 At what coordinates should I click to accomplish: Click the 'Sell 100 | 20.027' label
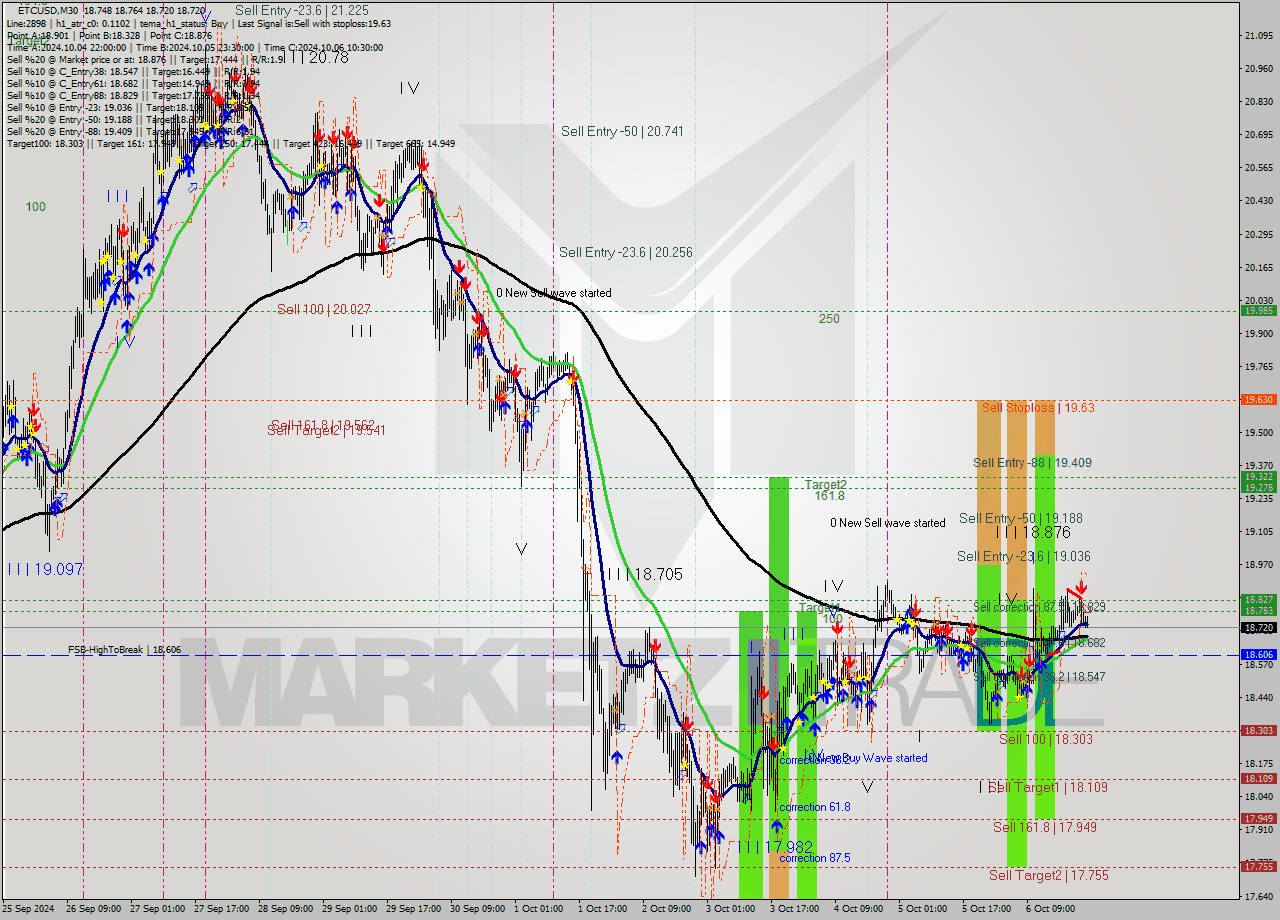tap(323, 309)
